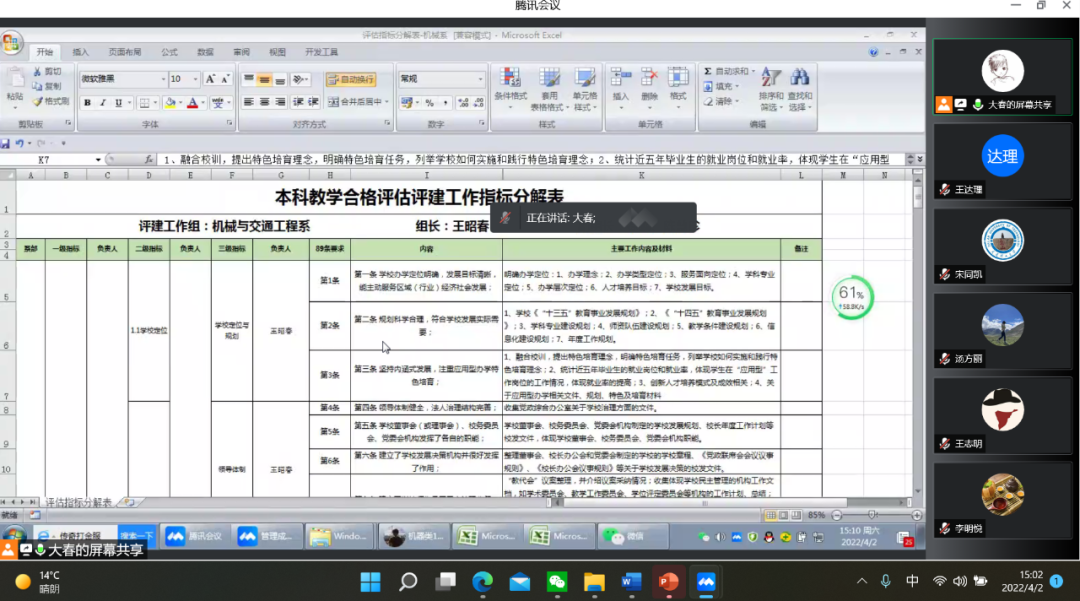Open the font name dropdown (微软雅黑)
This screenshot has height=601, width=1080.
(x=123, y=79)
